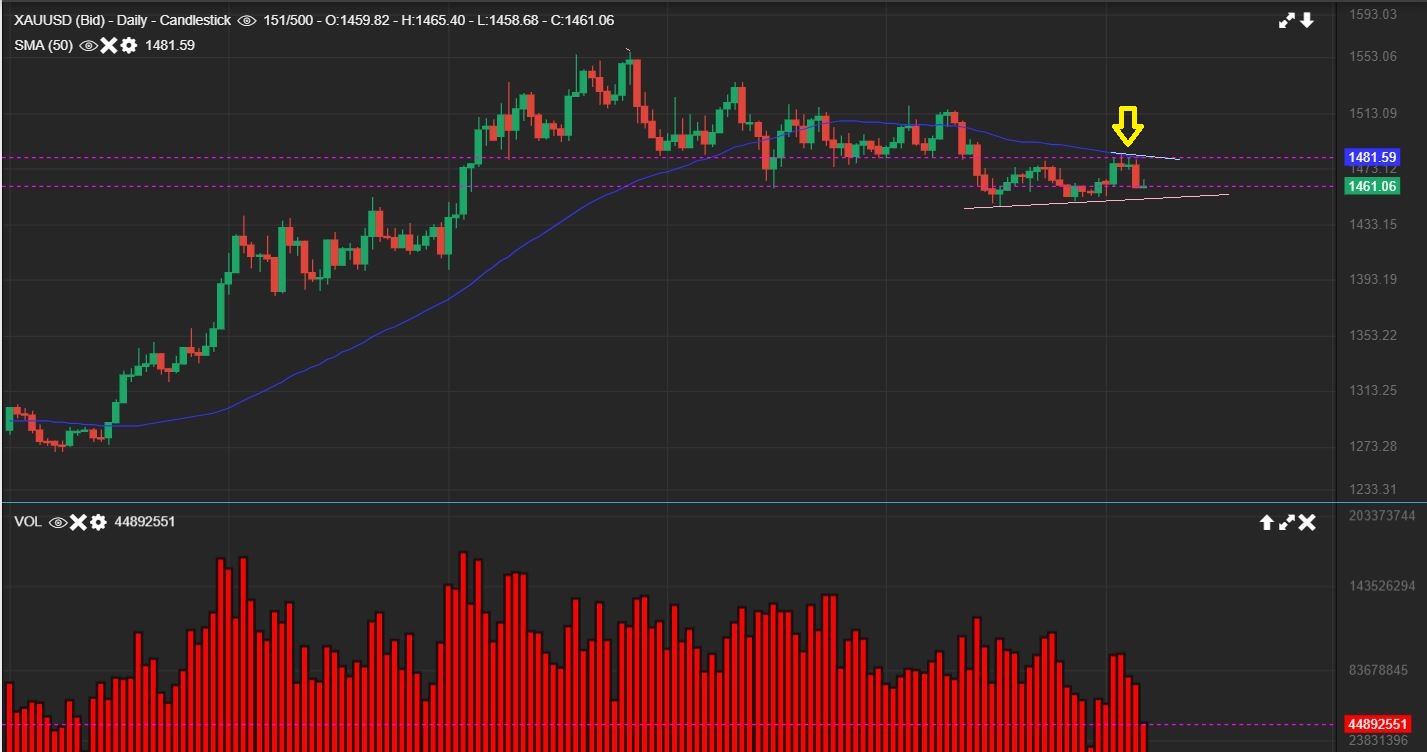Toggle visibility of the VOL indicator
Image resolution: width=1427 pixels, height=752 pixels.
[58, 522]
